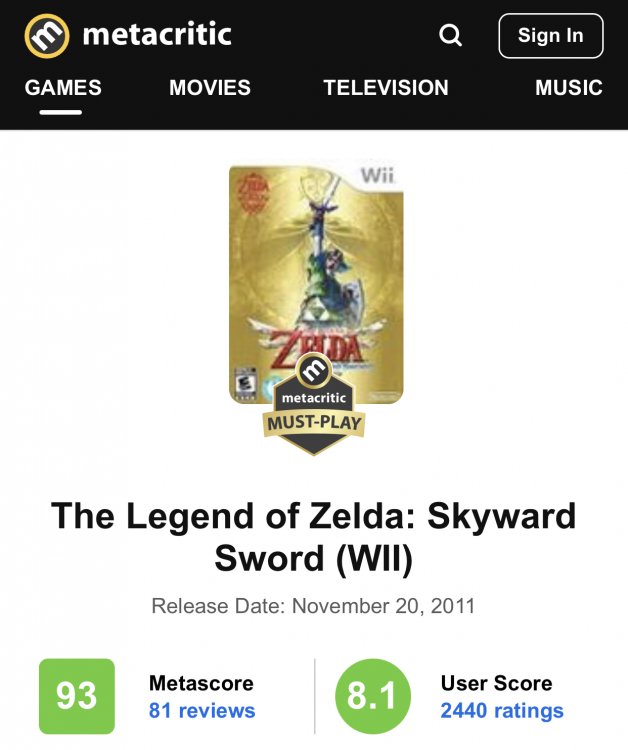This screenshot has width=628, height=750.
Task: Open the 2440 ratings link
Action: 502,711
